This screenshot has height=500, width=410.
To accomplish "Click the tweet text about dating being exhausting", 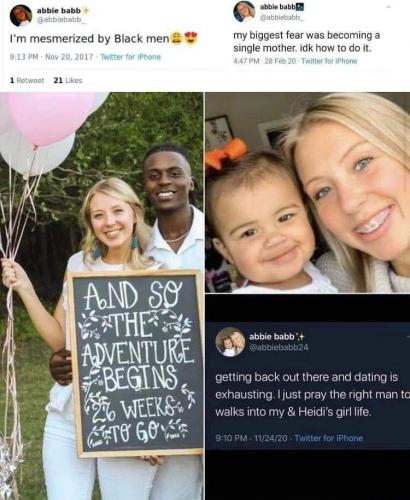I will (x=313, y=395).
